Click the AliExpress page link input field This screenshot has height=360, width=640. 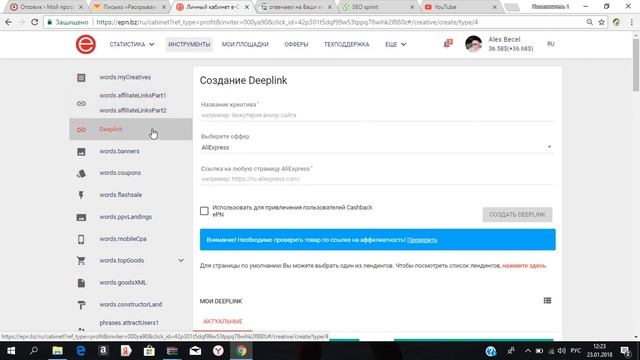(x=377, y=179)
